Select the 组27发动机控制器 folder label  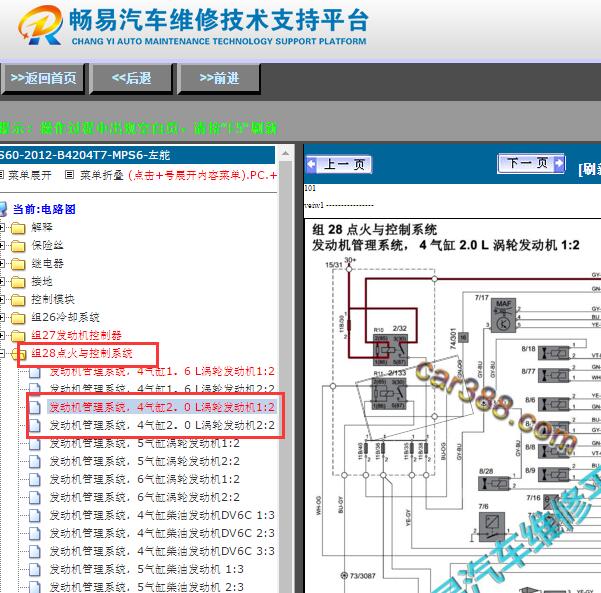pyautogui.click(x=76, y=335)
